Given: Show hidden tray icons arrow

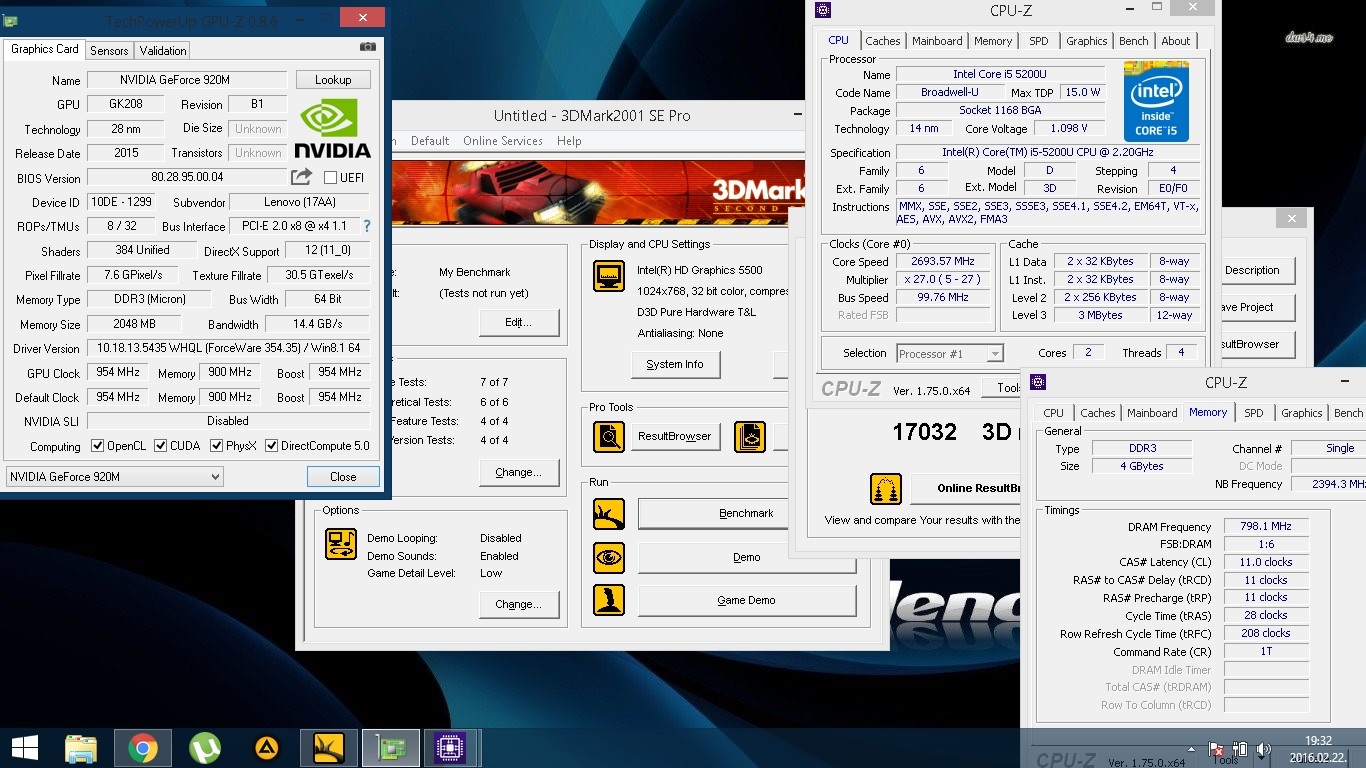Looking at the screenshot, I should [1190, 749].
